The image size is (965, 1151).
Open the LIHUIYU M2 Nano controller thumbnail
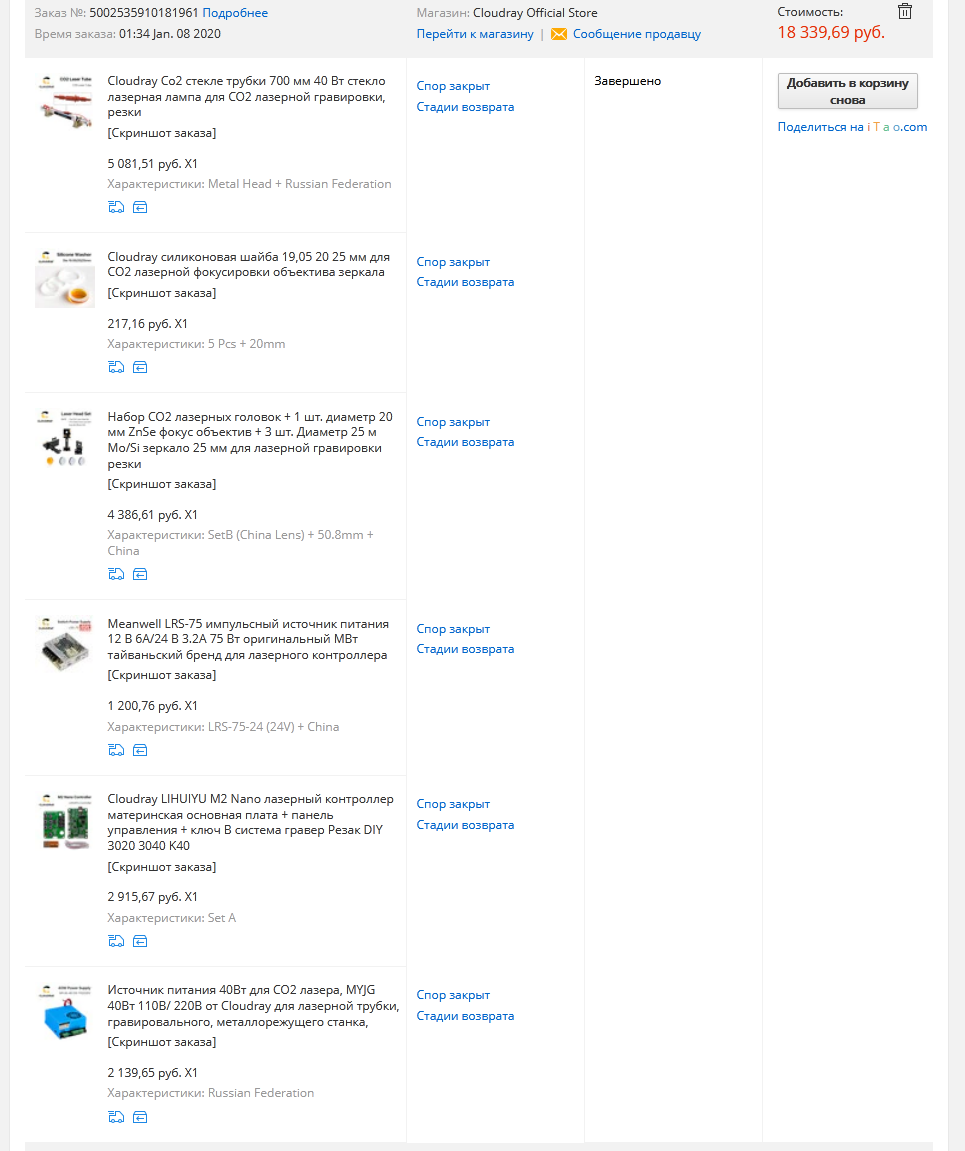click(65, 821)
